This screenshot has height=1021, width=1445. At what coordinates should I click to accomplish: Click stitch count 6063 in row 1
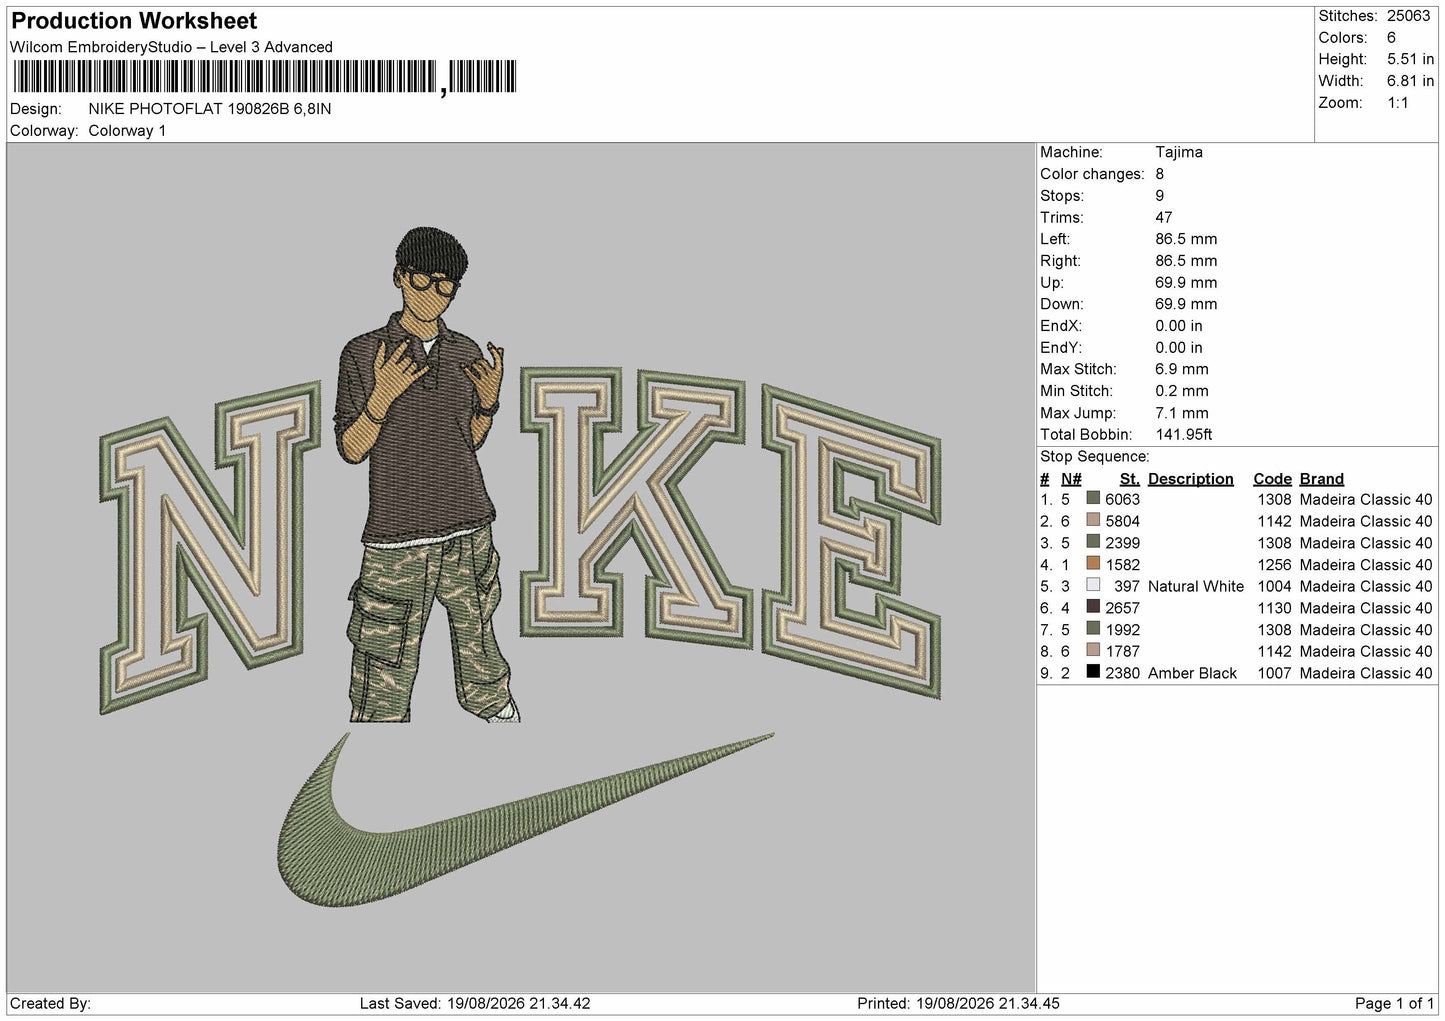(1122, 500)
